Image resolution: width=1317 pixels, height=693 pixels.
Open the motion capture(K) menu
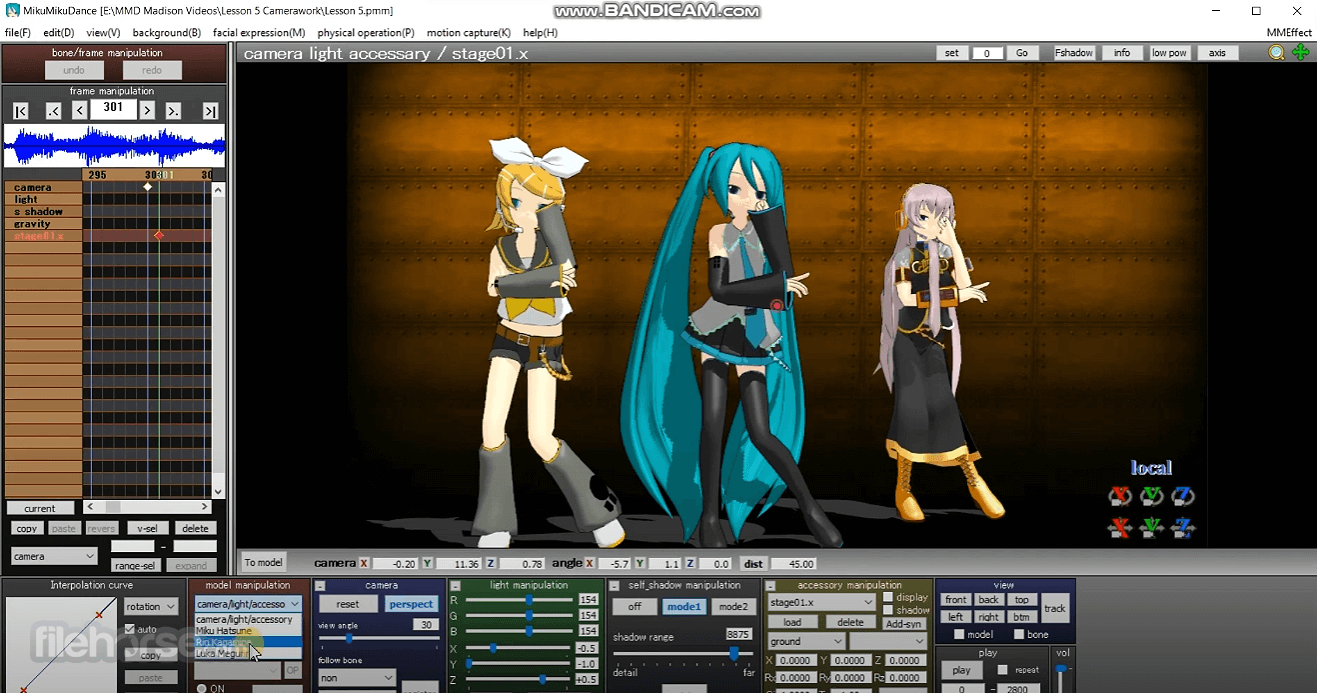pyautogui.click(x=469, y=33)
